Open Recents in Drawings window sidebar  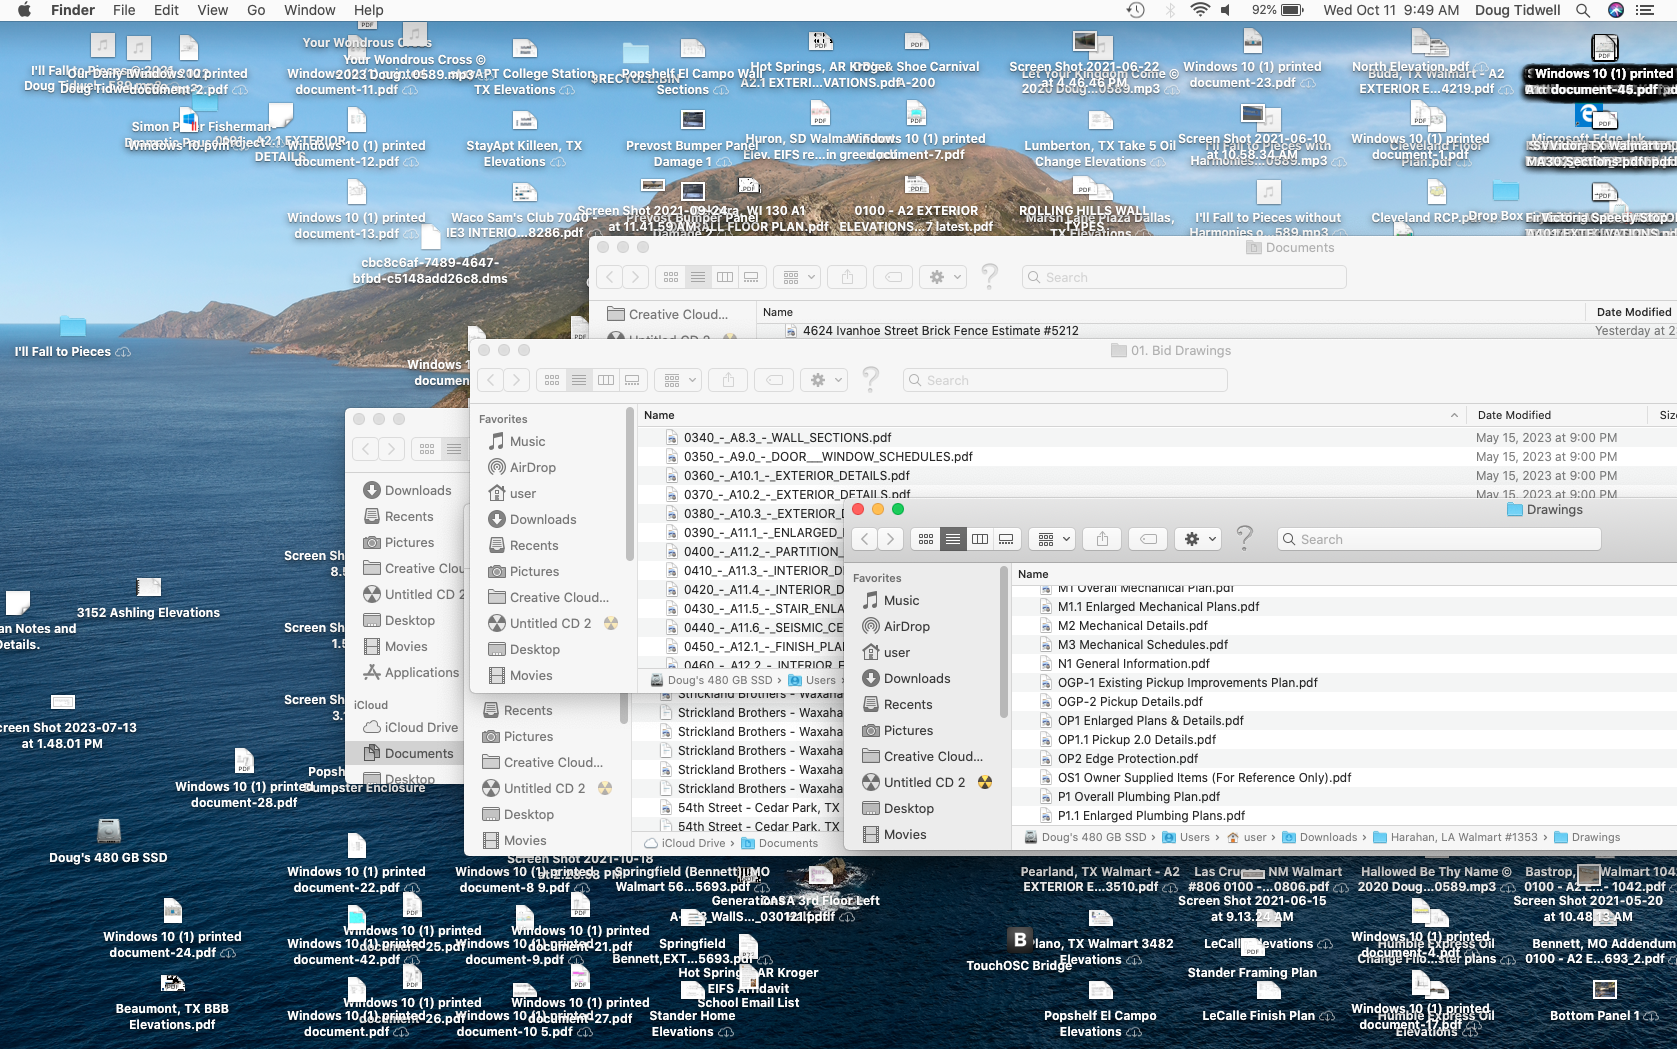(x=908, y=704)
